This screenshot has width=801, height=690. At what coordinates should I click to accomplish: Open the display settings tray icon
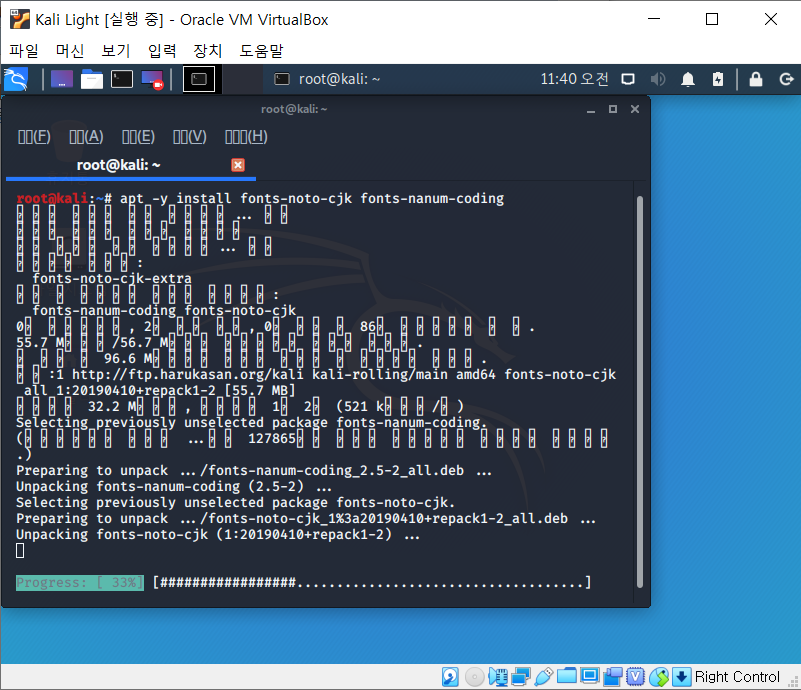628,79
